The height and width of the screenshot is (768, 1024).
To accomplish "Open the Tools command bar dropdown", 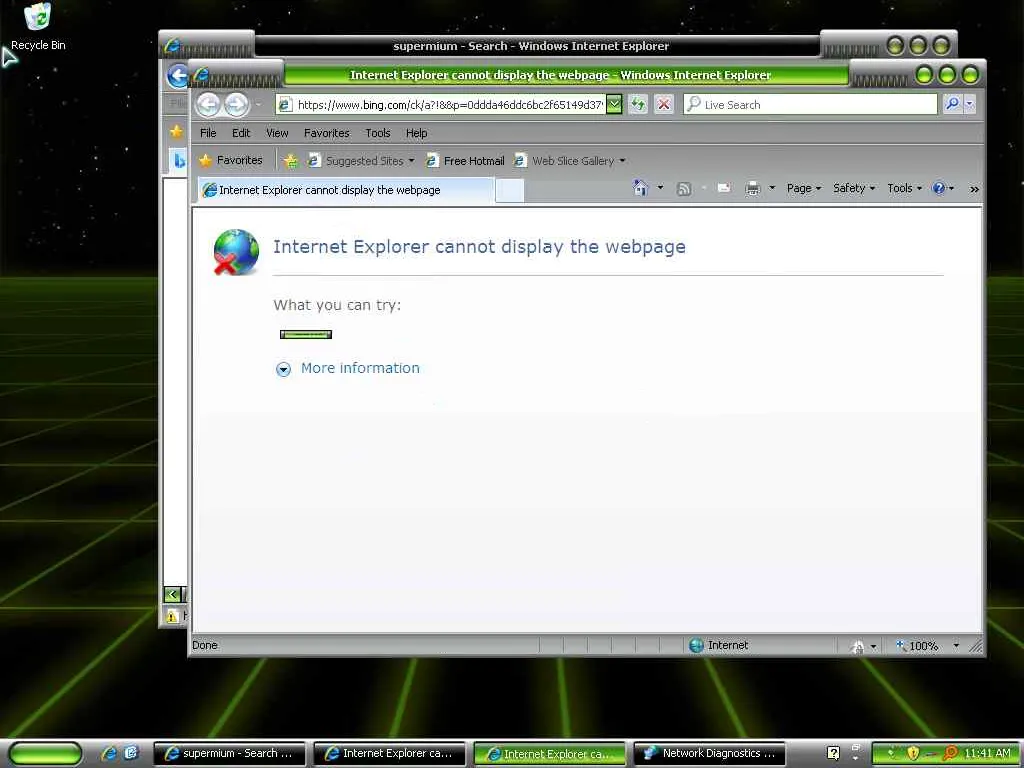I will tap(904, 188).
